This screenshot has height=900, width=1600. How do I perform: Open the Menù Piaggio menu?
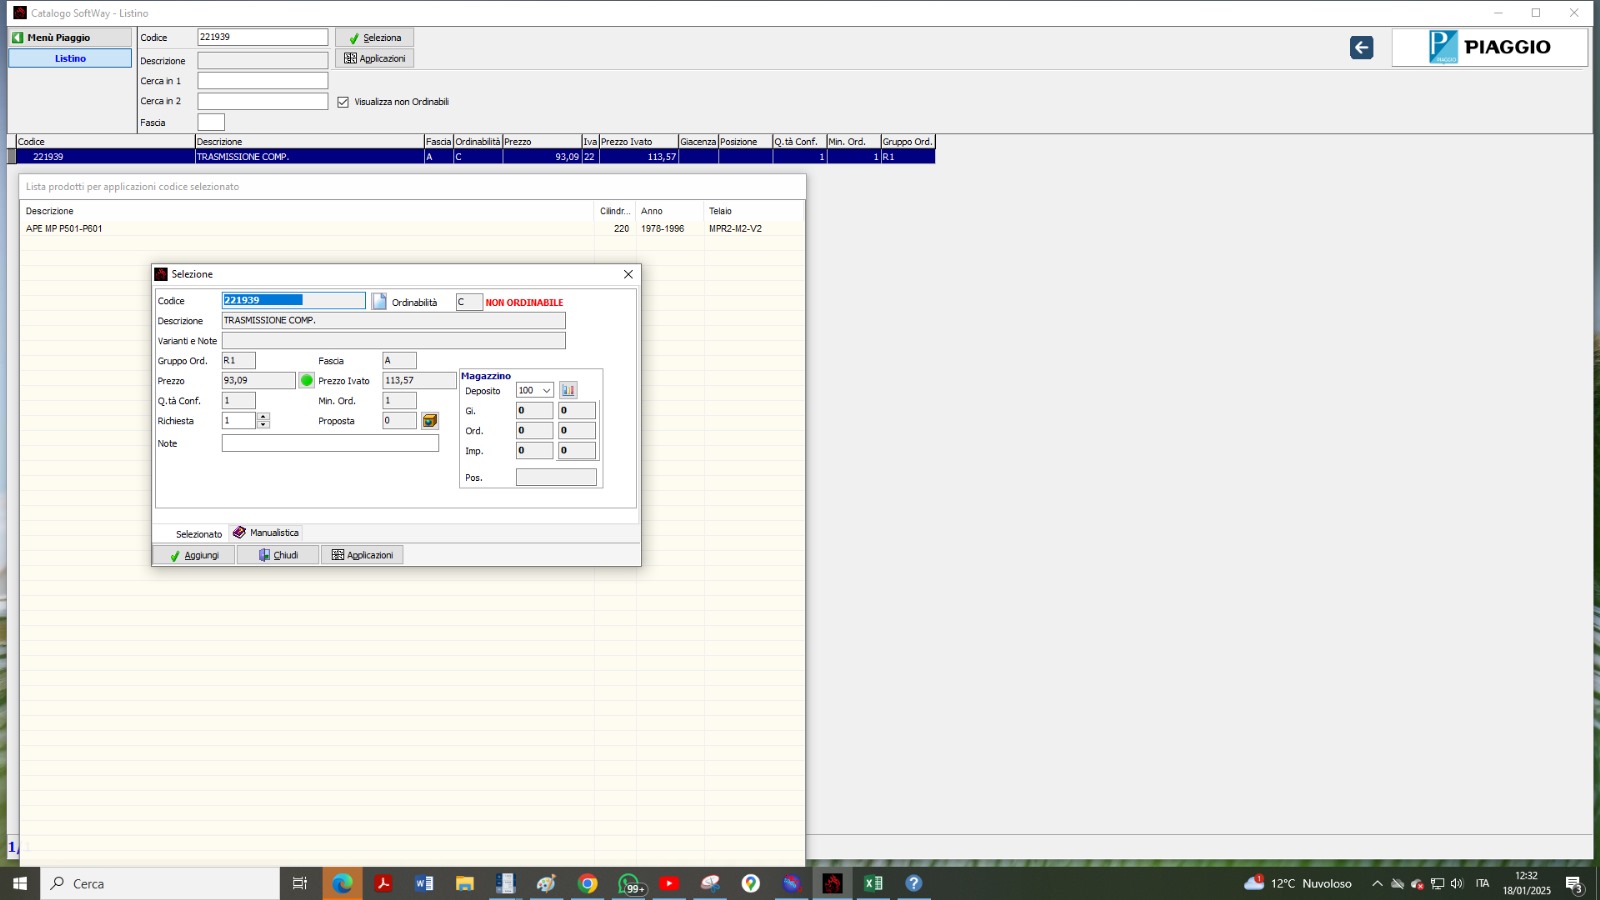(70, 37)
